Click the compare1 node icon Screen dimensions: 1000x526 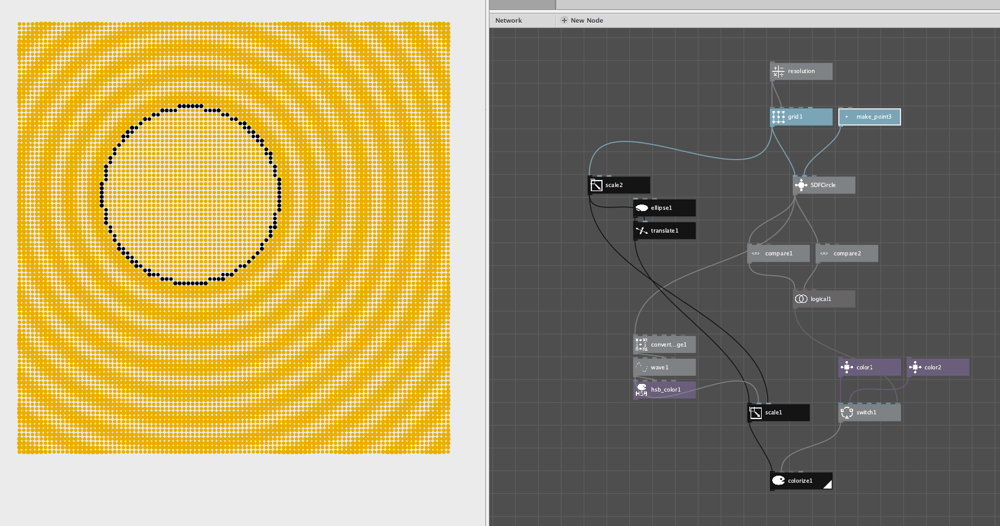tap(756, 254)
